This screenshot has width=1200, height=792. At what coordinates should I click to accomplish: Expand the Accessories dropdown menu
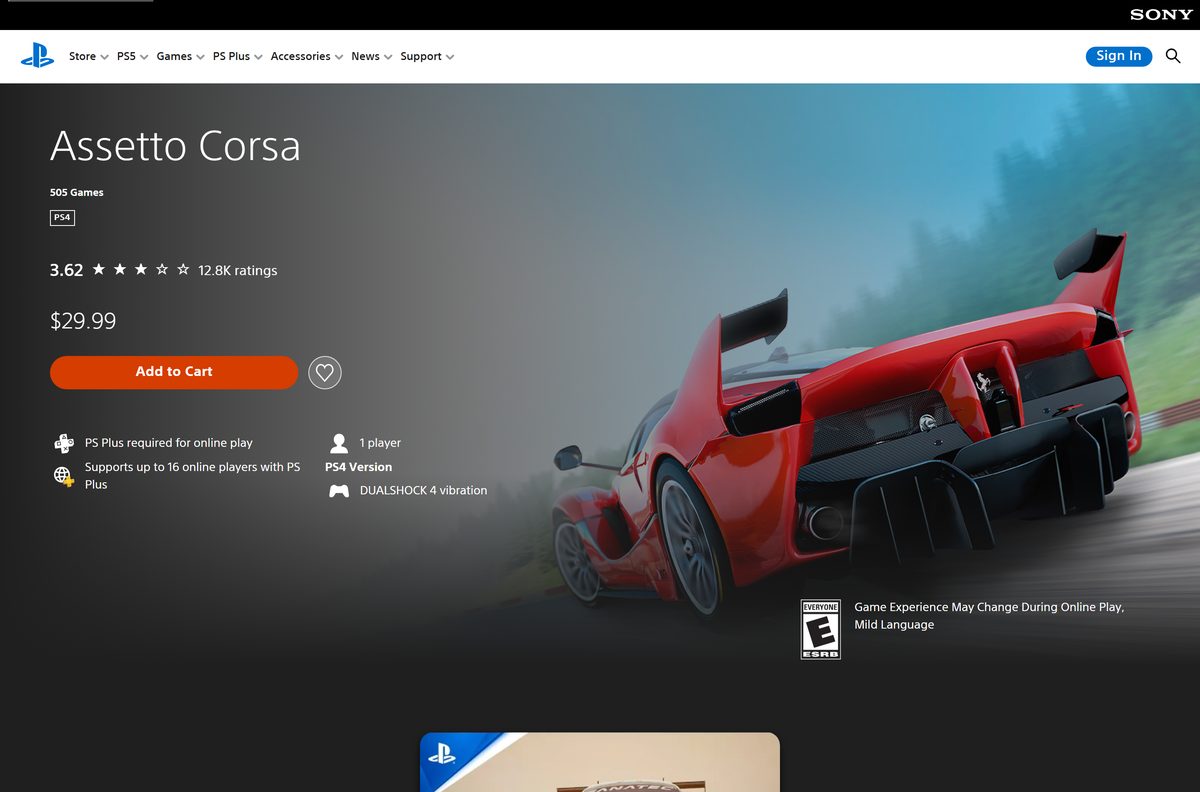pos(306,57)
